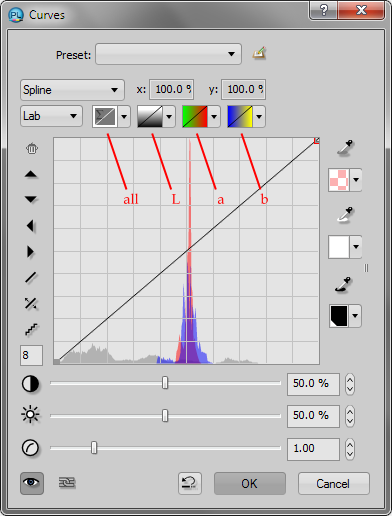Click the steps field showing 8

click(31, 355)
